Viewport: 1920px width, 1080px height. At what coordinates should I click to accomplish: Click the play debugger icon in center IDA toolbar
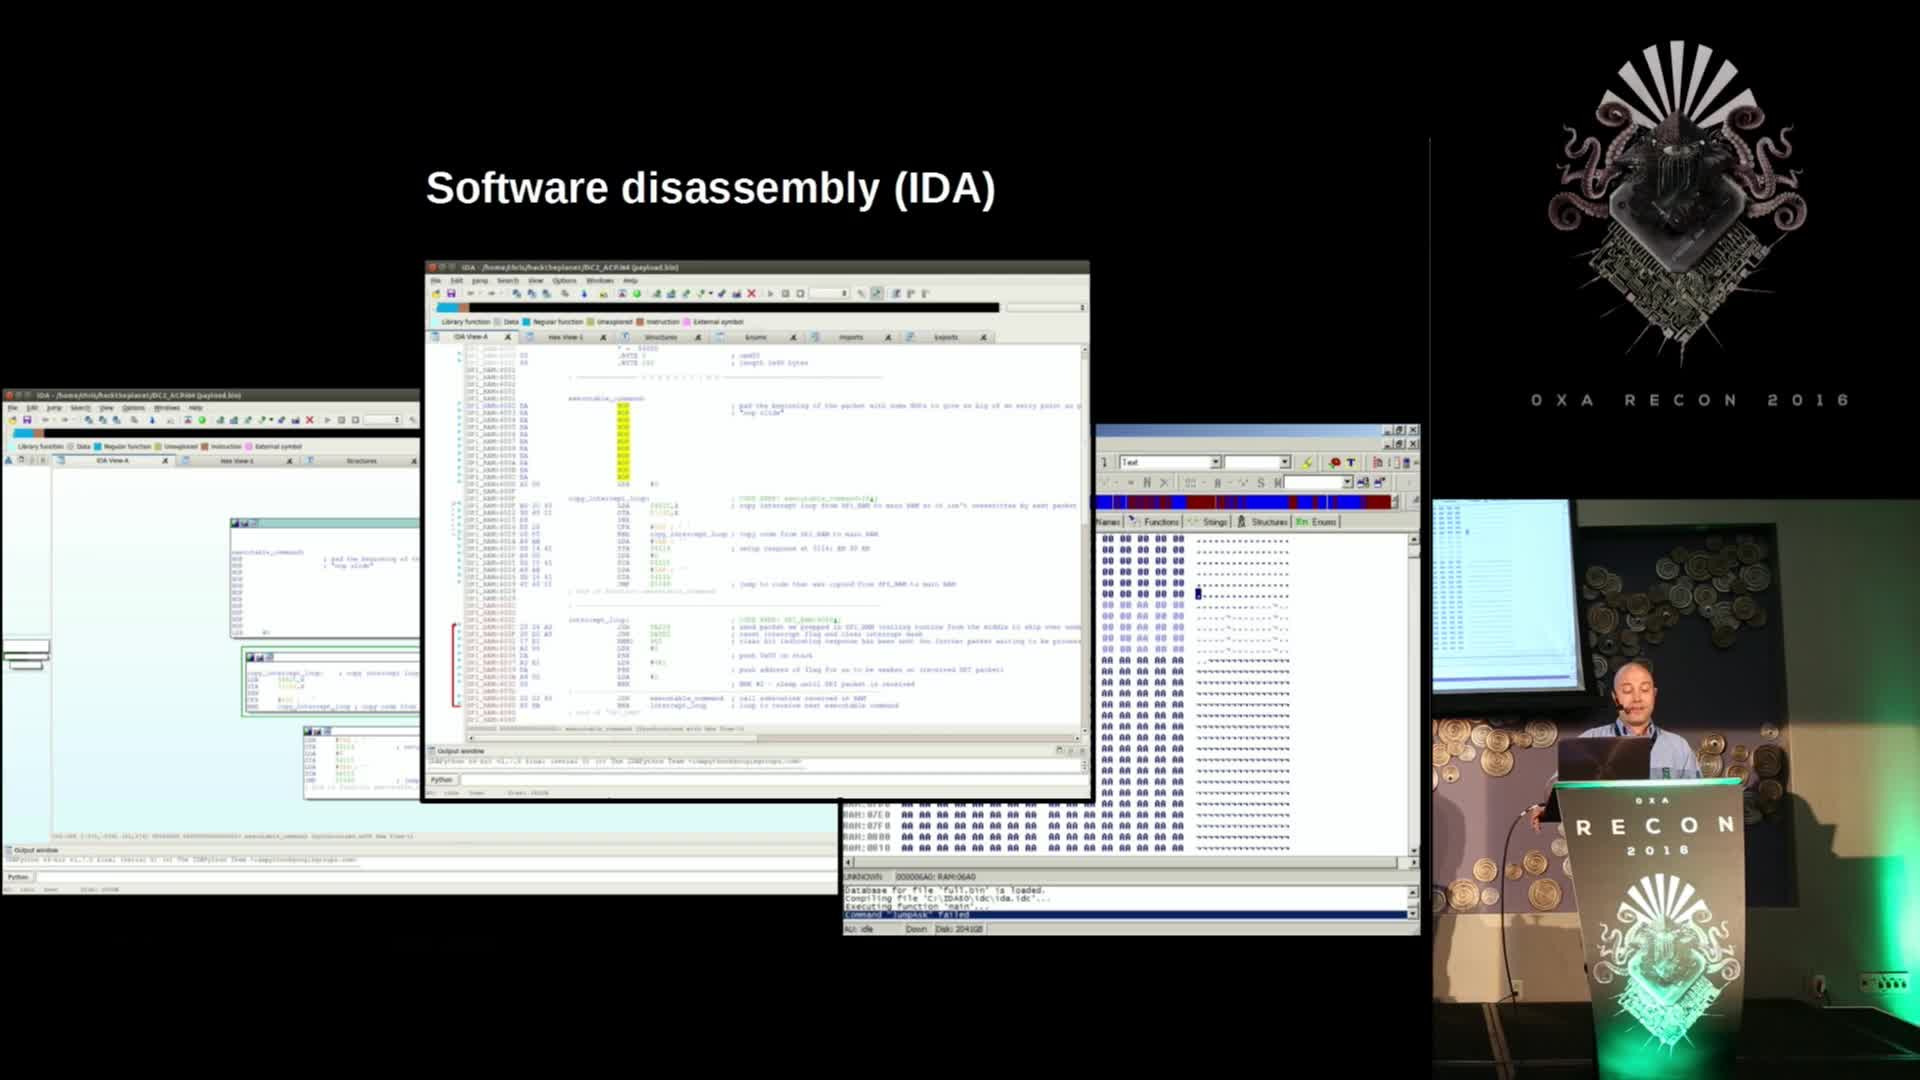tap(770, 293)
